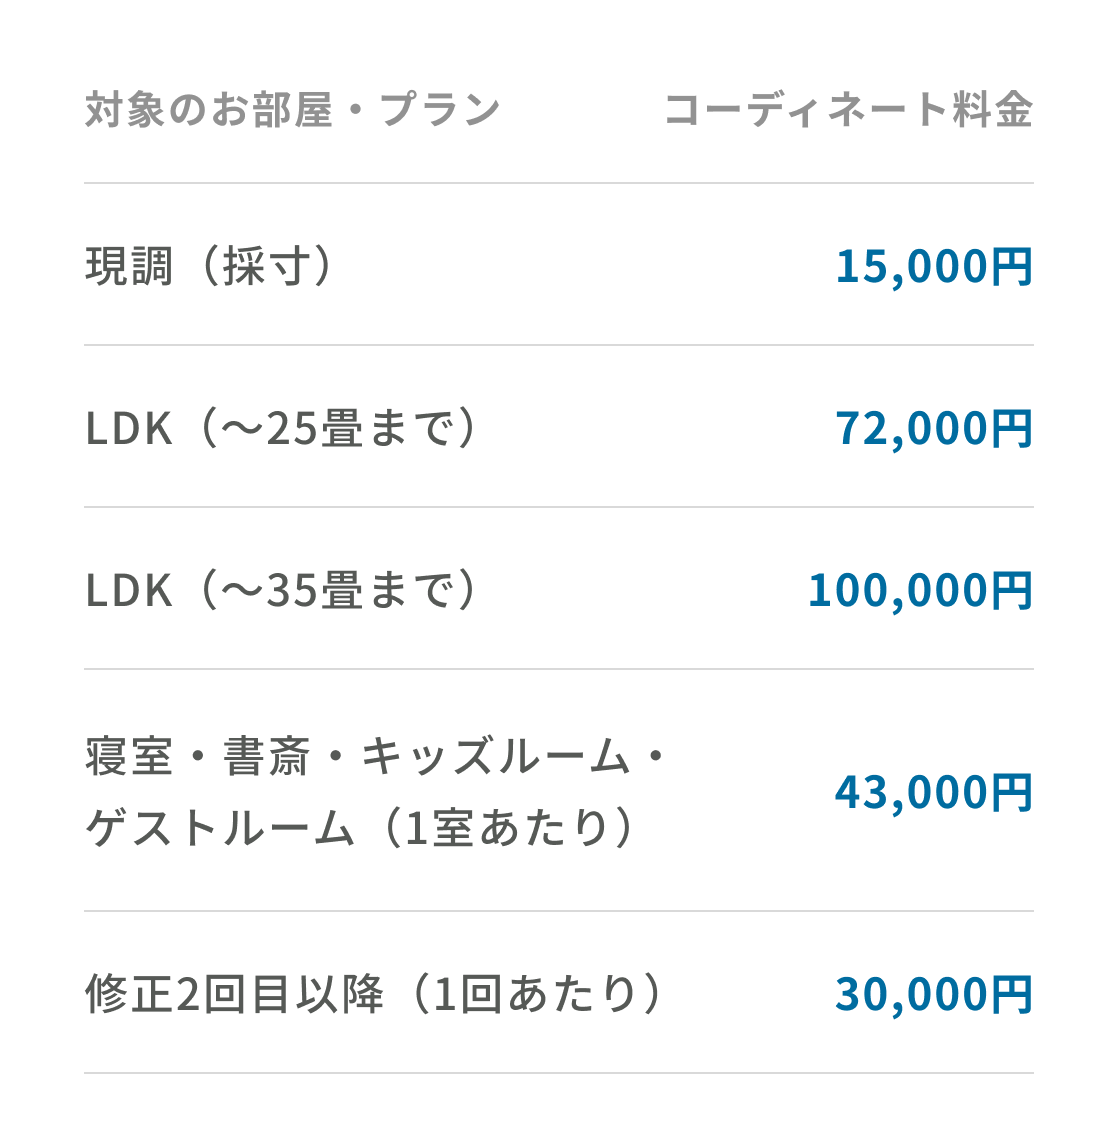This screenshot has height=1140, width=1120.
Task: Select the LDK（〜25畳まで） plan label
Action: pos(281,428)
